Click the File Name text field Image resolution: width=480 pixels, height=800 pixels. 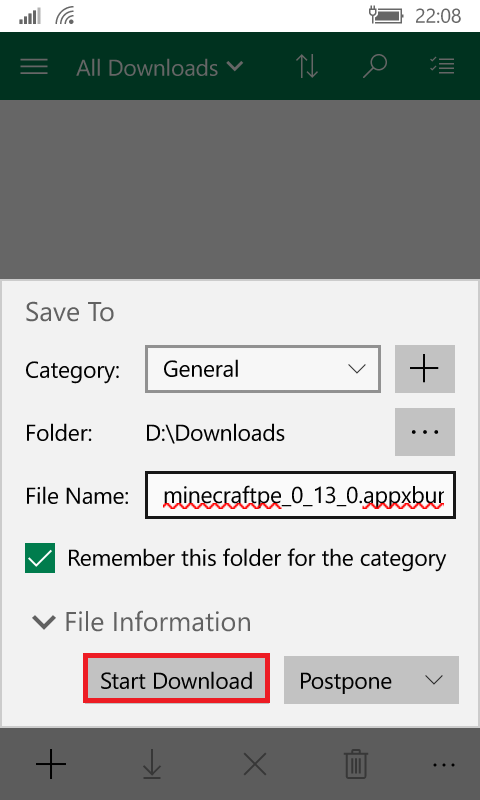tap(300, 495)
